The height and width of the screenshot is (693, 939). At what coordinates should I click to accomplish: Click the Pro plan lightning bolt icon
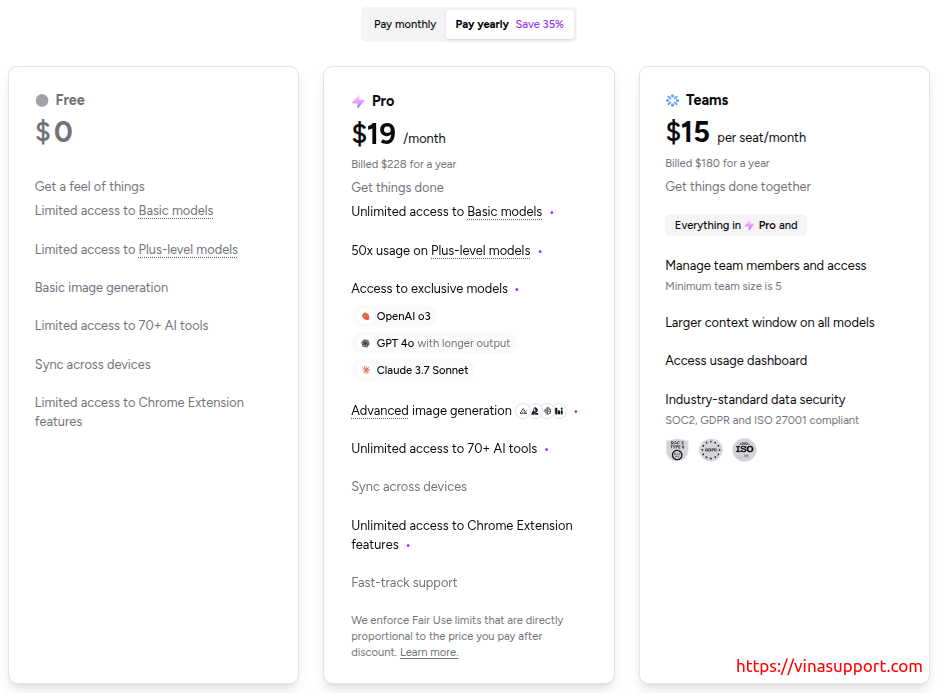358,101
